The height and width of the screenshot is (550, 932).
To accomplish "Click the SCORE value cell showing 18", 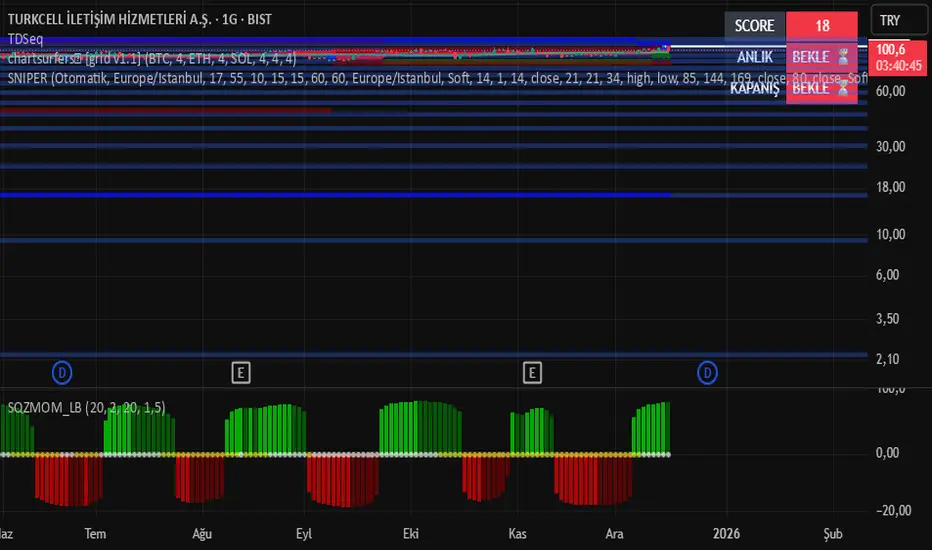I will pos(822,26).
